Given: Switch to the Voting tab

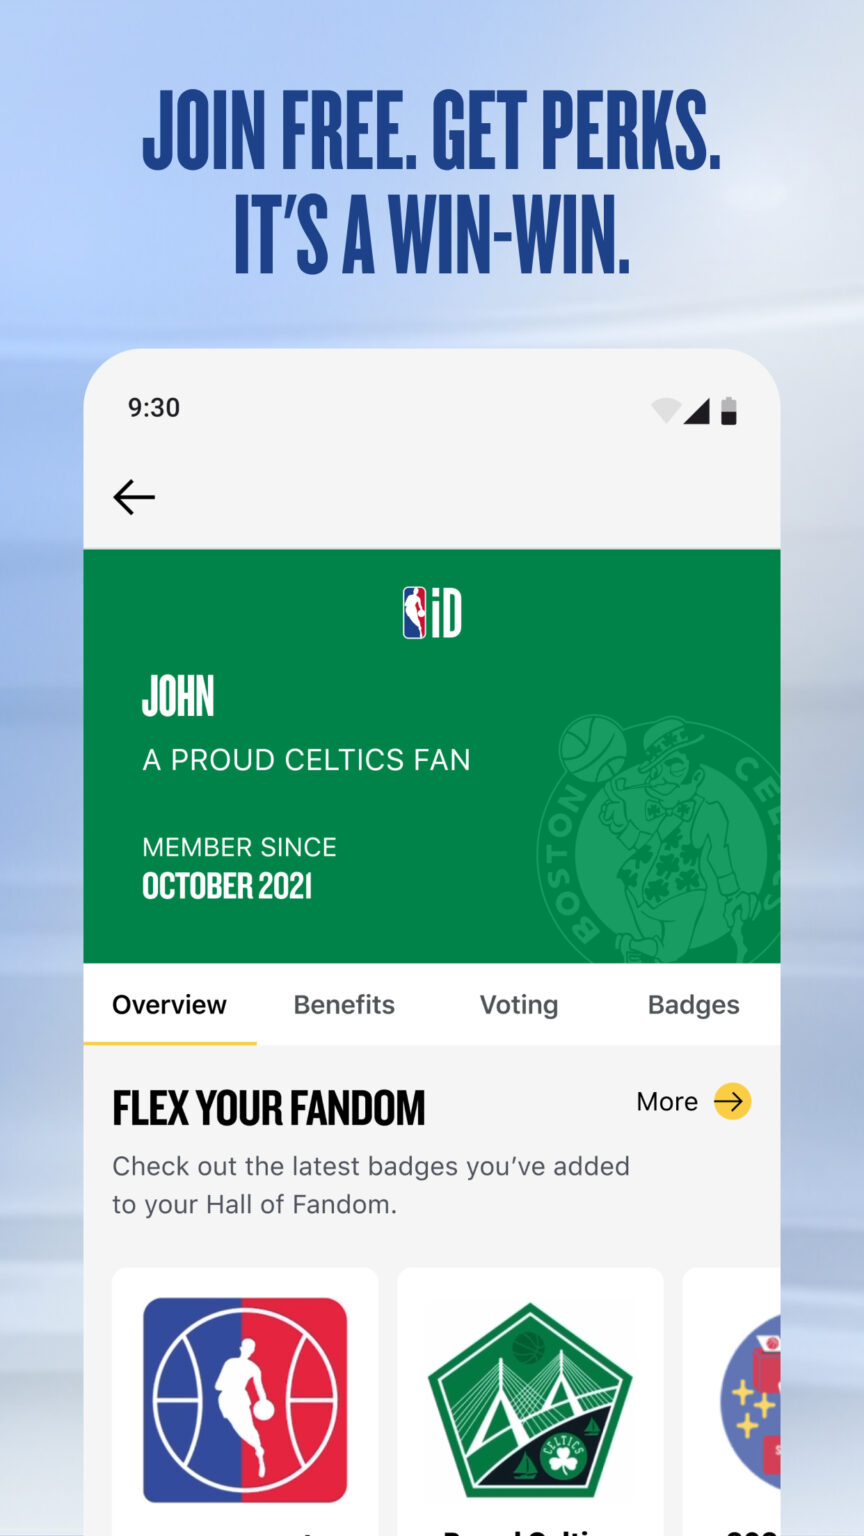Looking at the screenshot, I should pyautogui.click(x=519, y=1005).
